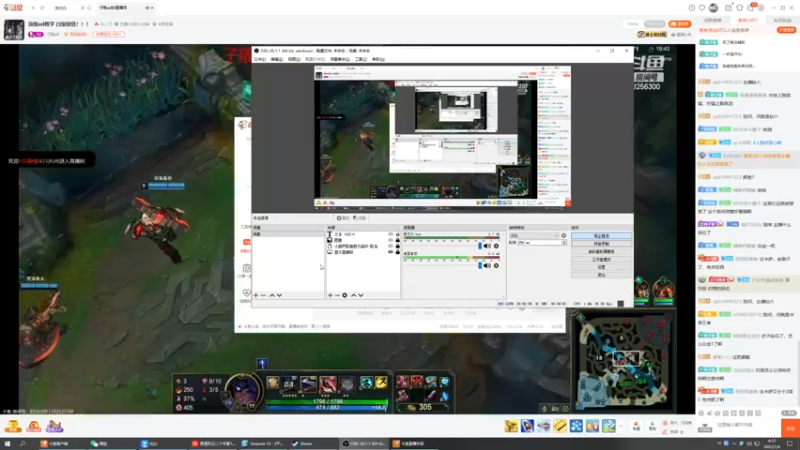800x450 pixels.
Task: Click orange send button in chat
Action: tap(790, 429)
